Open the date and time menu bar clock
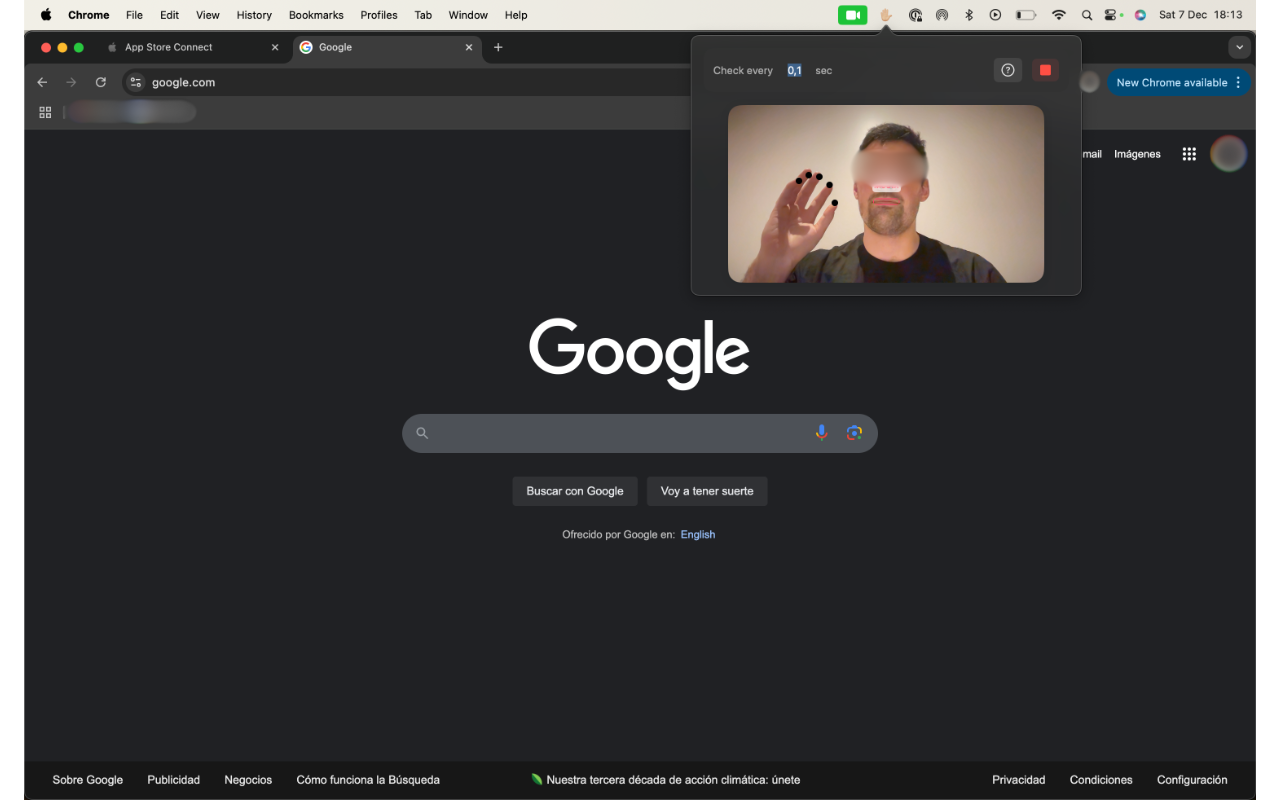Screen dimensions: 1280x800 [1200, 15]
